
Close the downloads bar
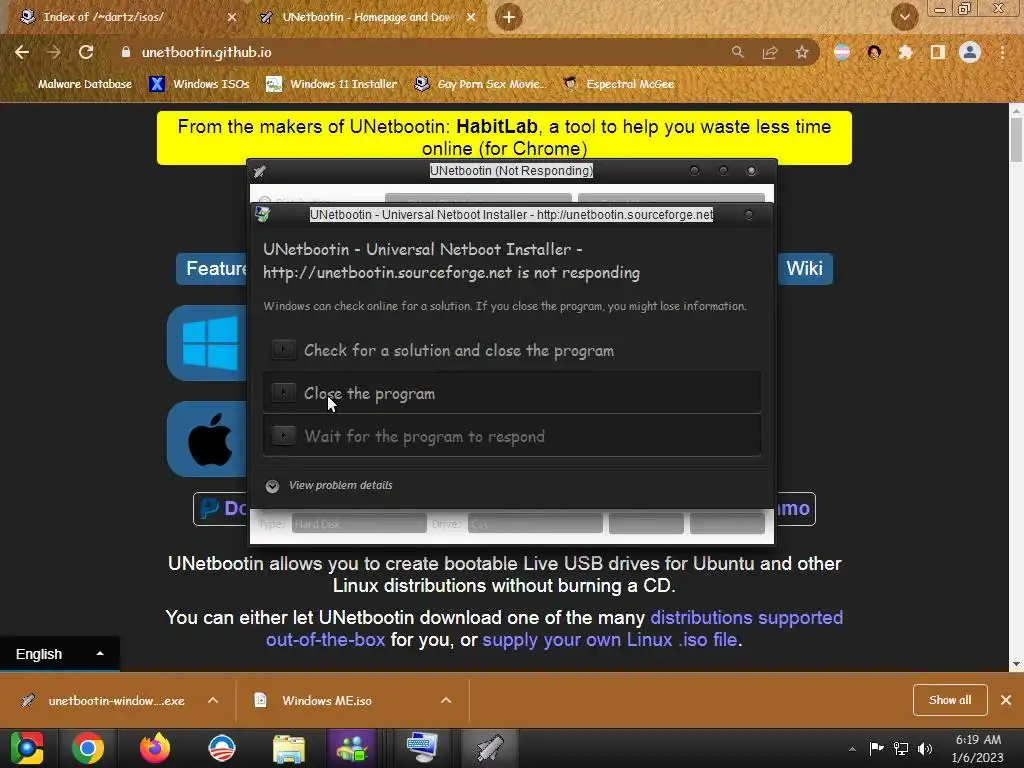point(1006,700)
